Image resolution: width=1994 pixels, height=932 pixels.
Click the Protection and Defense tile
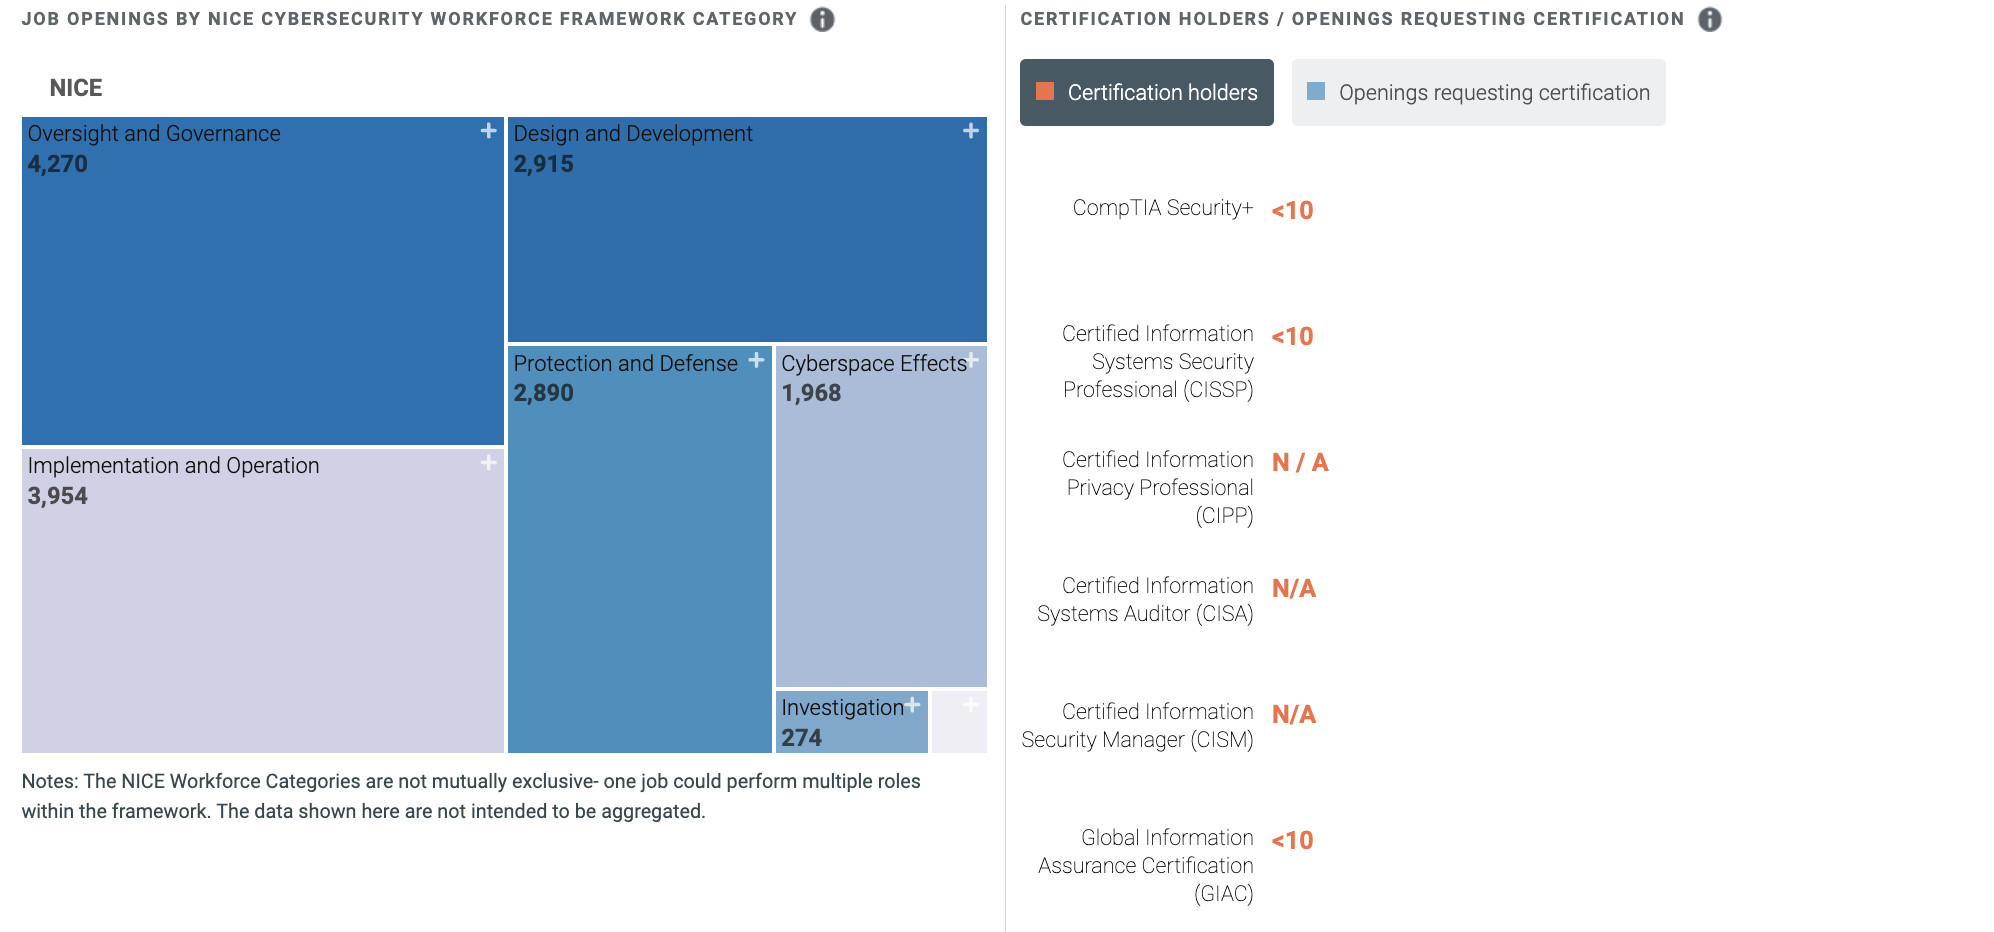click(640, 550)
